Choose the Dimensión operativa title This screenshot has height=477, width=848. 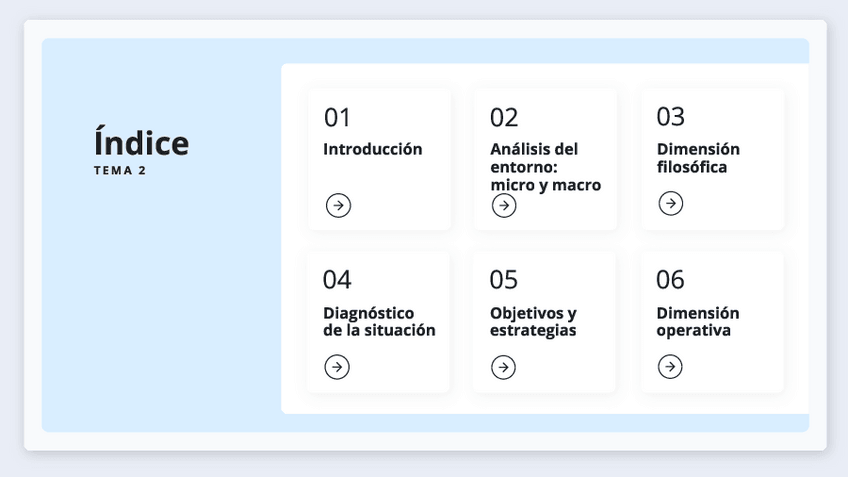click(698, 322)
